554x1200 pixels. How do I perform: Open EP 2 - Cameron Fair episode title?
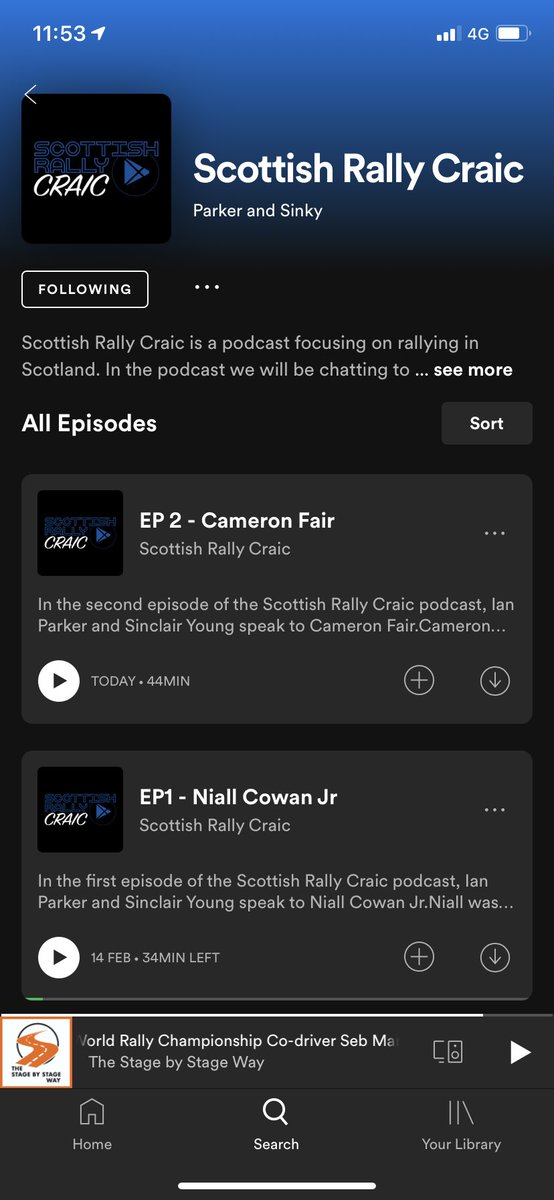(x=237, y=520)
